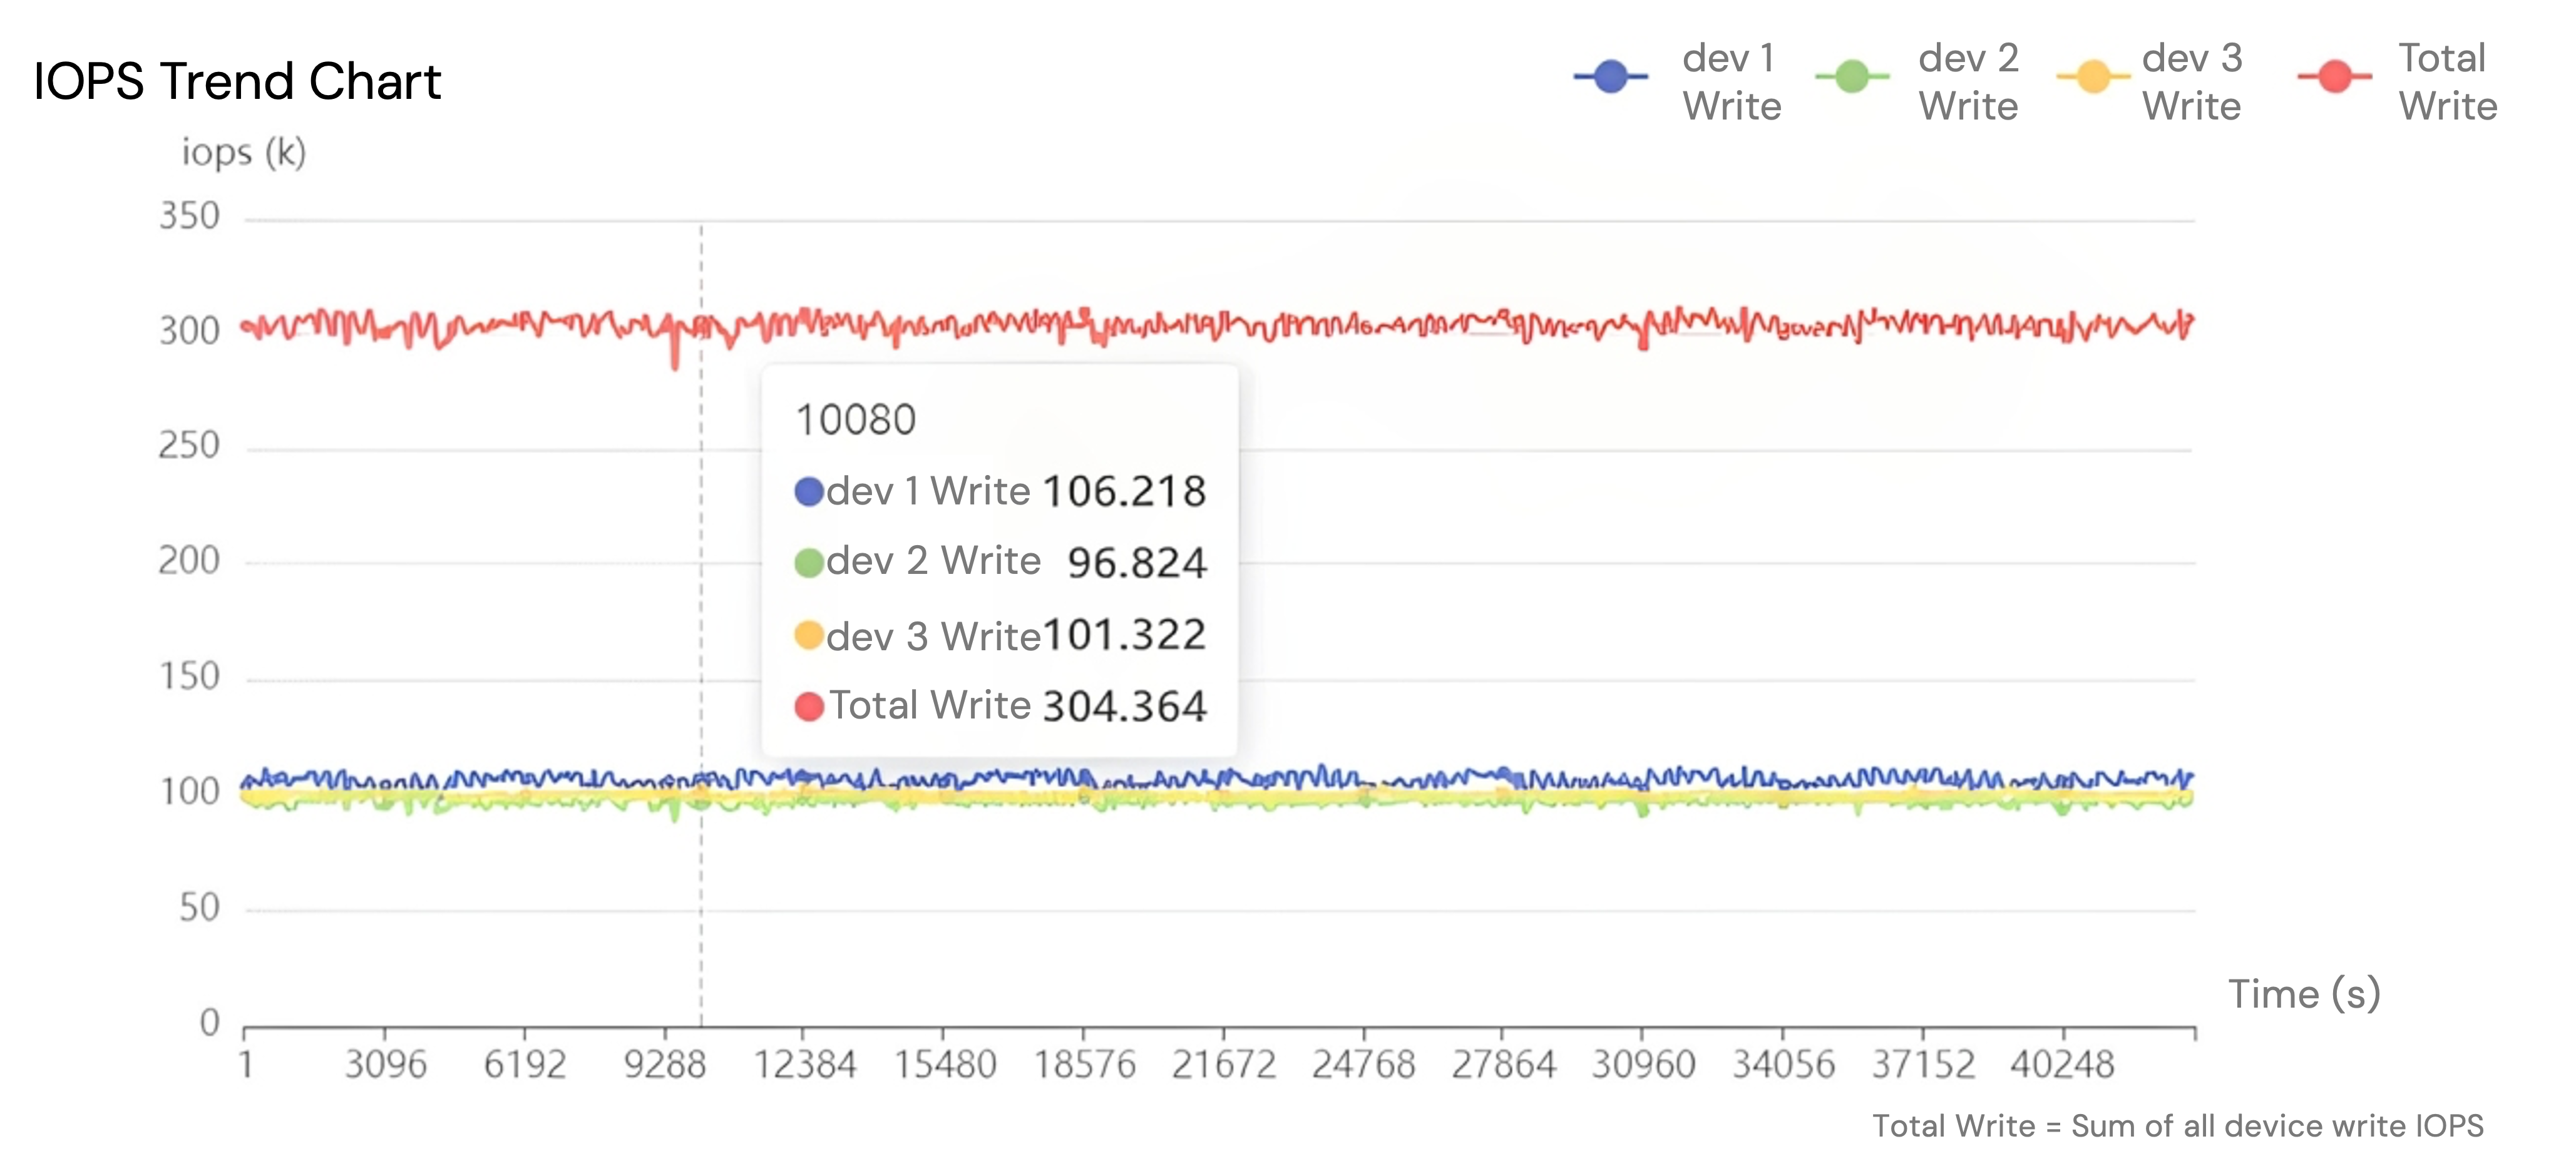Click blue dot beside dev 1 Write tooltip
2576x1176 pixels.
coord(808,492)
